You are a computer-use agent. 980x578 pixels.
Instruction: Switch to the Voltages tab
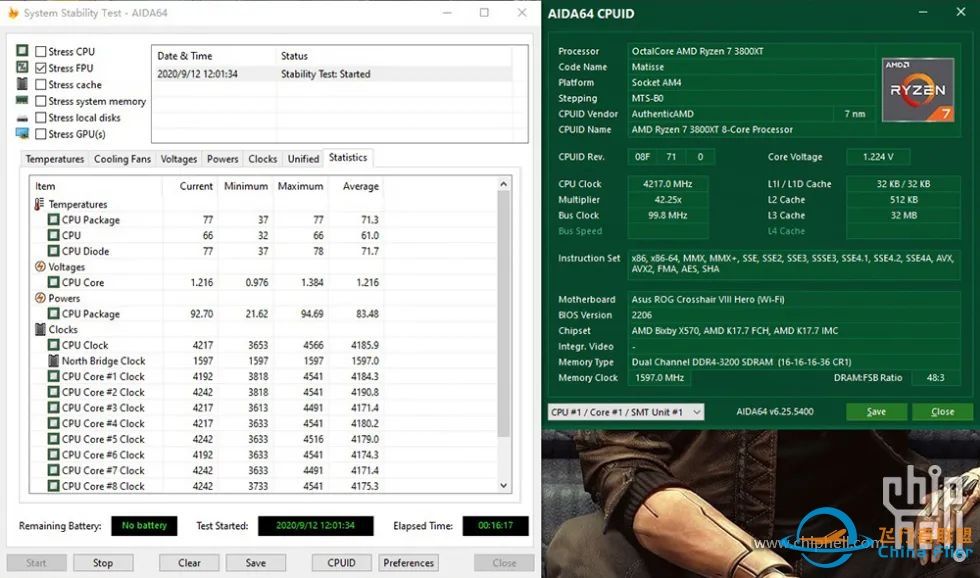coord(179,159)
